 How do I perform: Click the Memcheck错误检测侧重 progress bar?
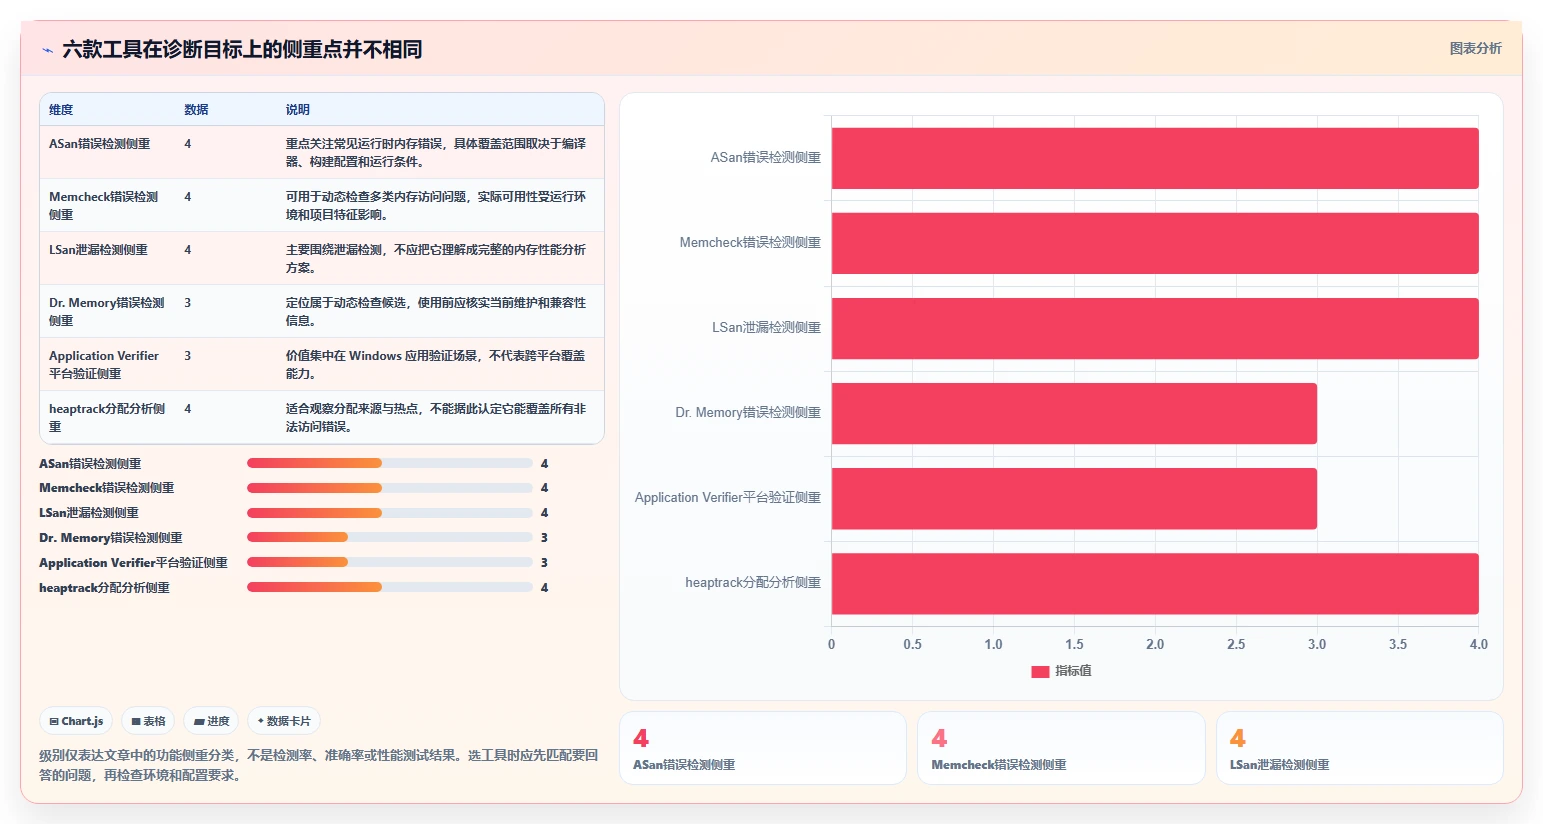click(390, 488)
